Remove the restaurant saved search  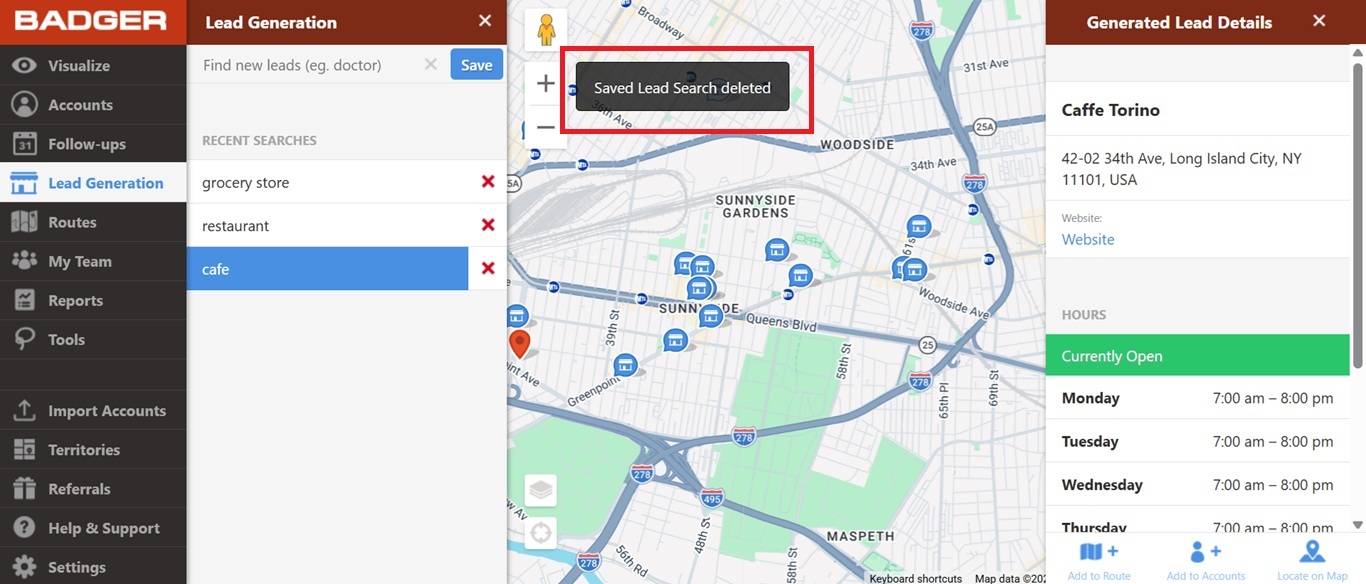(x=488, y=225)
